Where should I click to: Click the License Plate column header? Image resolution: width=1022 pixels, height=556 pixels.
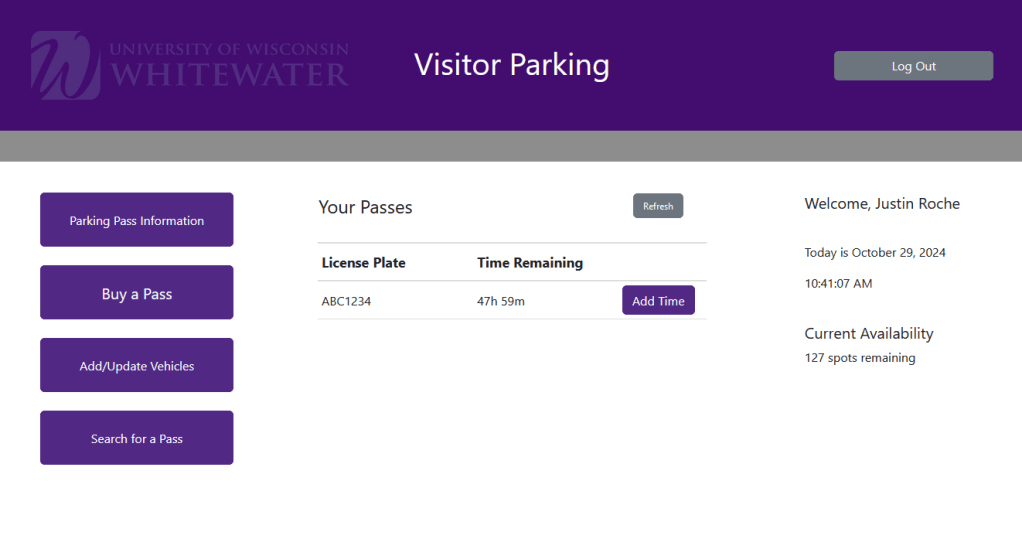tap(364, 263)
